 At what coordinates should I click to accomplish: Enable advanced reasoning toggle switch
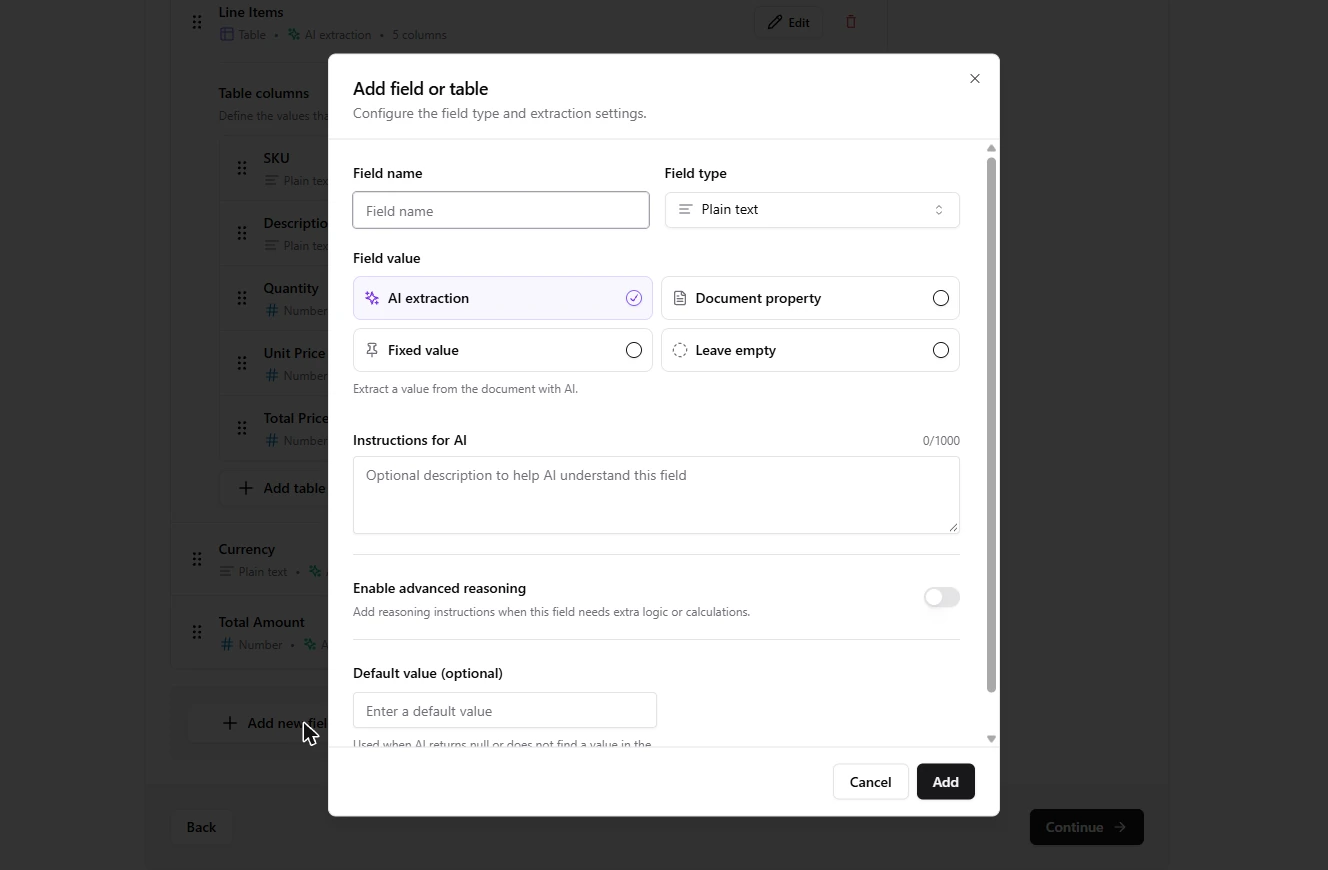(942, 597)
